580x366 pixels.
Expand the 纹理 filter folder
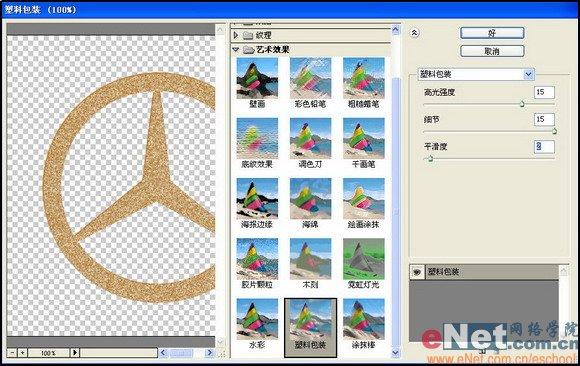coord(236,36)
